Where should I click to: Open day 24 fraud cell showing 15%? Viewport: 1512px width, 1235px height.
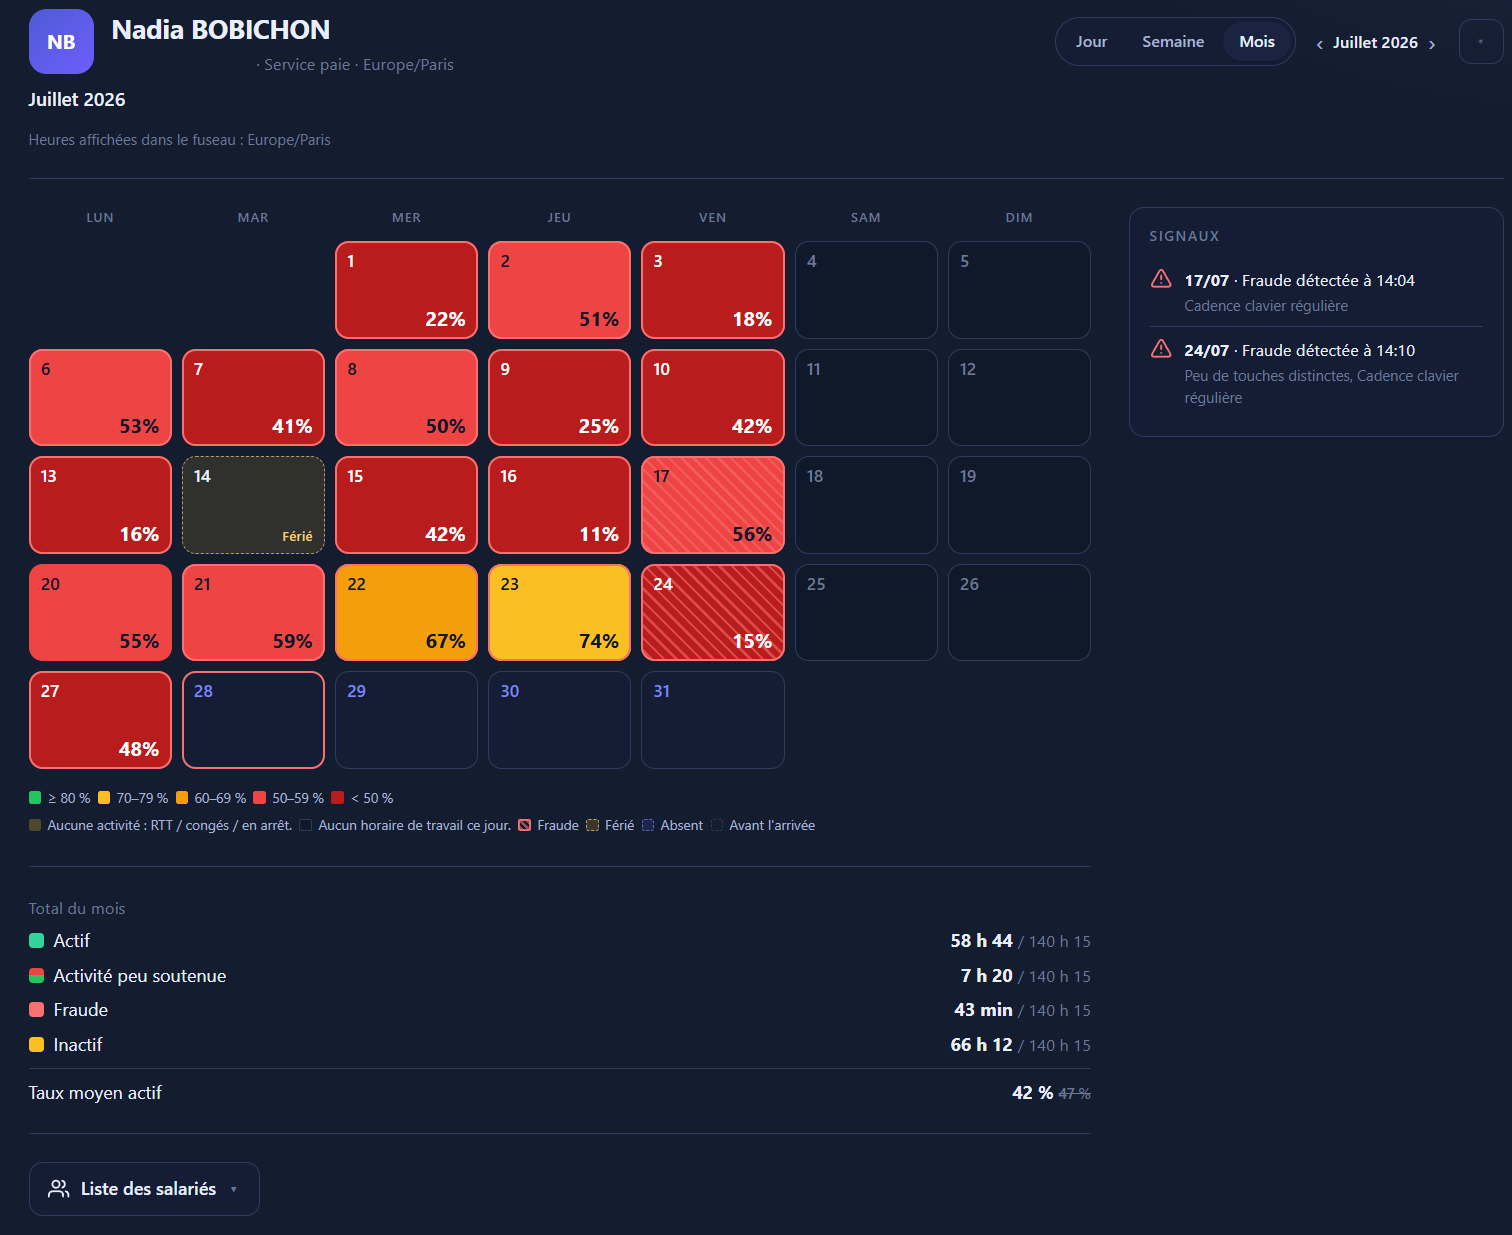[x=713, y=612]
